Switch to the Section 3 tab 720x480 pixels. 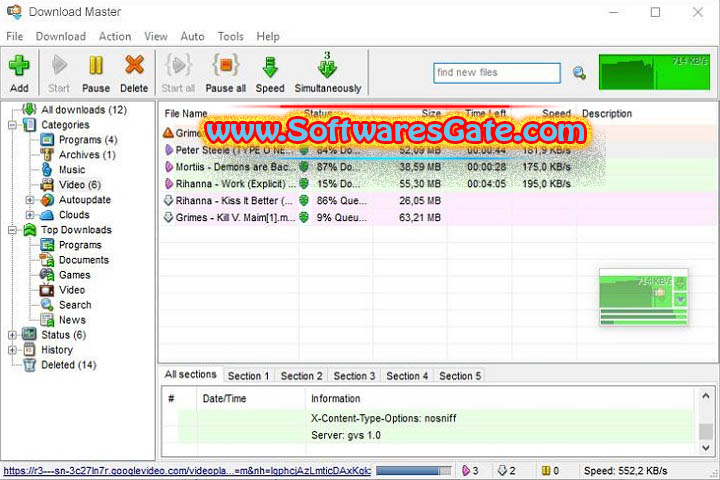coord(354,376)
